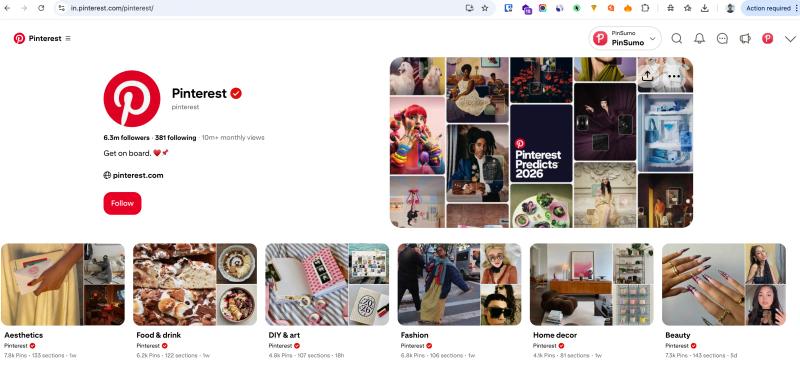The height and width of the screenshot is (368, 800).
Task: Click the 10m+ monthly views text
Action: (x=233, y=138)
